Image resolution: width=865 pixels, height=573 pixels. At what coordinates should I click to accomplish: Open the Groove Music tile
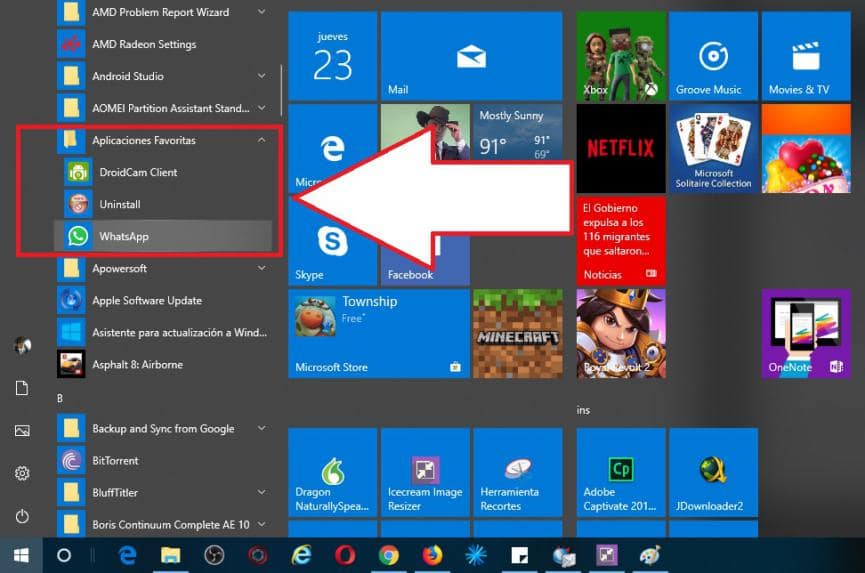pos(713,56)
